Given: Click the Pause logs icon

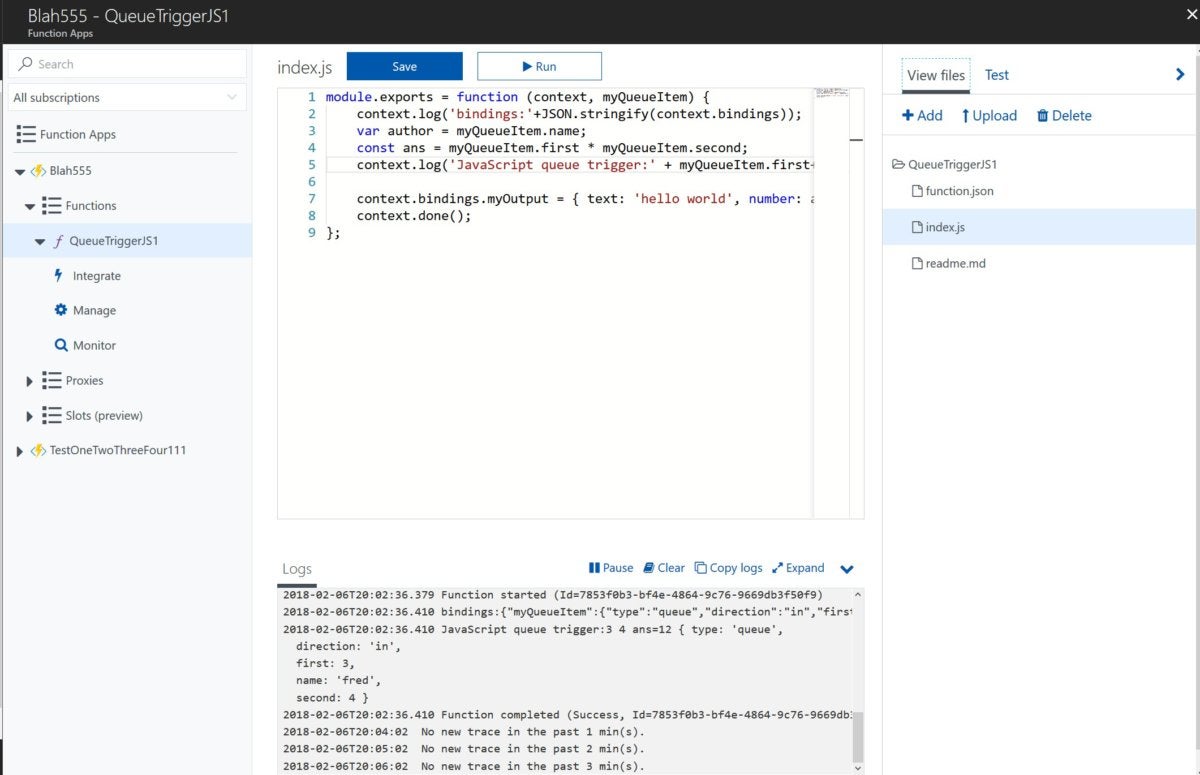Looking at the screenshot, I should [594, 567].
